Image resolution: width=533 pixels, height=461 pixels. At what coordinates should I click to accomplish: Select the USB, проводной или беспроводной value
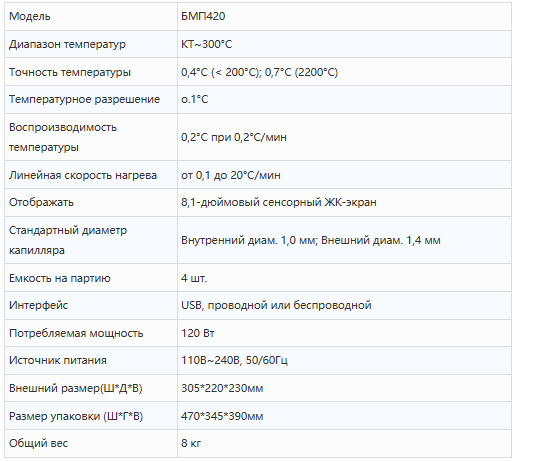tap(276, 305)
